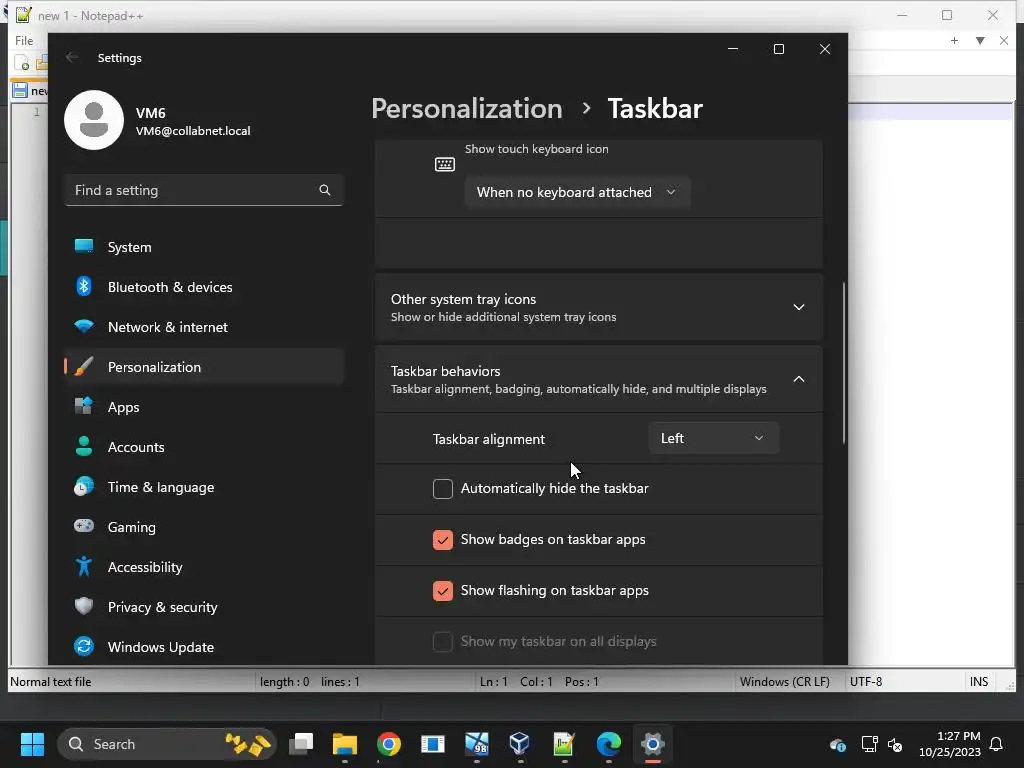Uncheck Show flashing on taskbar apps
1024x768 pixels.
tap(443, 590)
